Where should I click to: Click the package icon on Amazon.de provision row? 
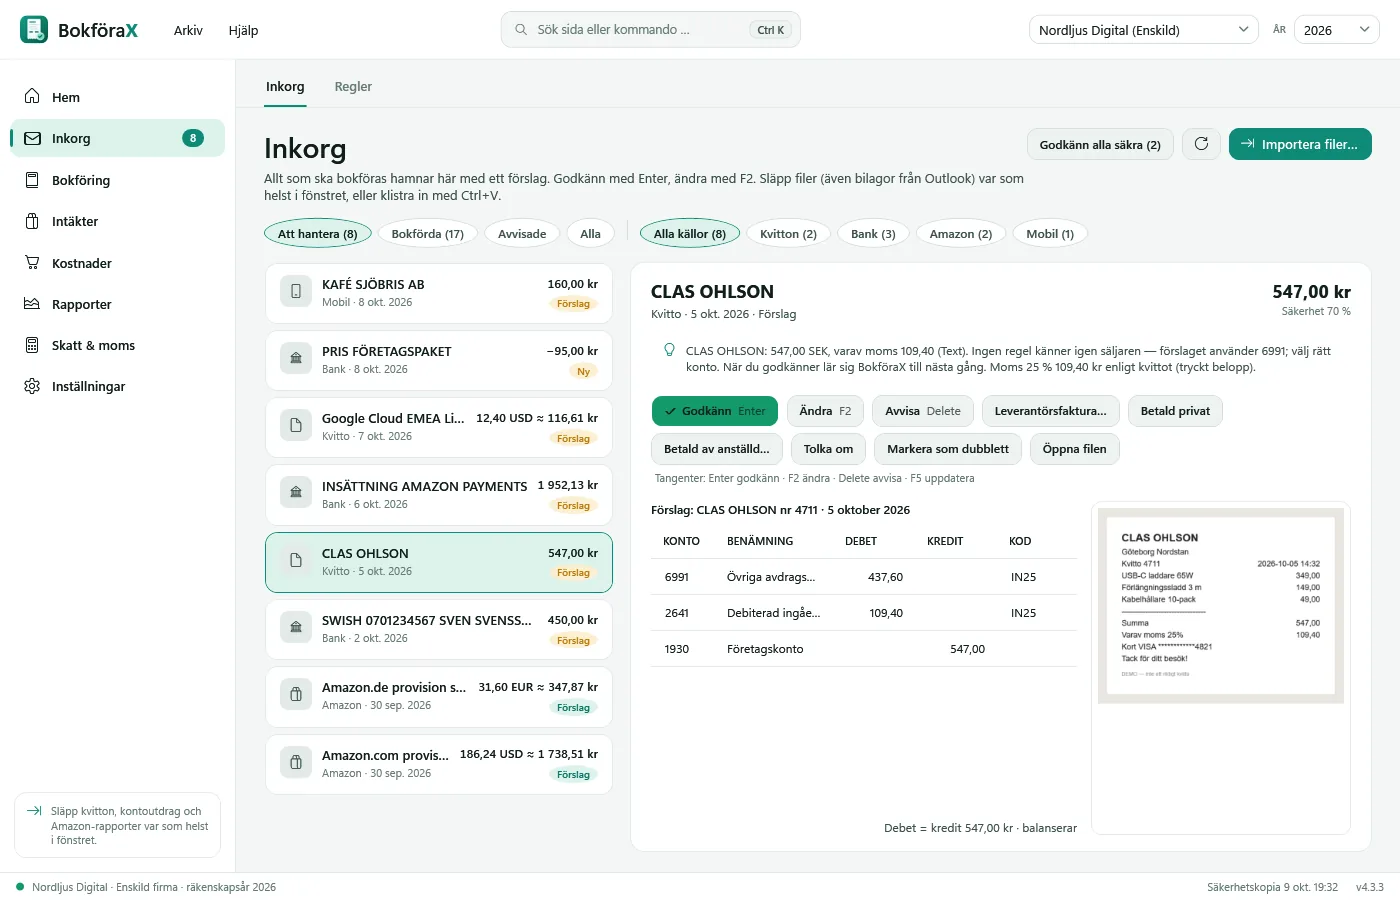(296, 694)
